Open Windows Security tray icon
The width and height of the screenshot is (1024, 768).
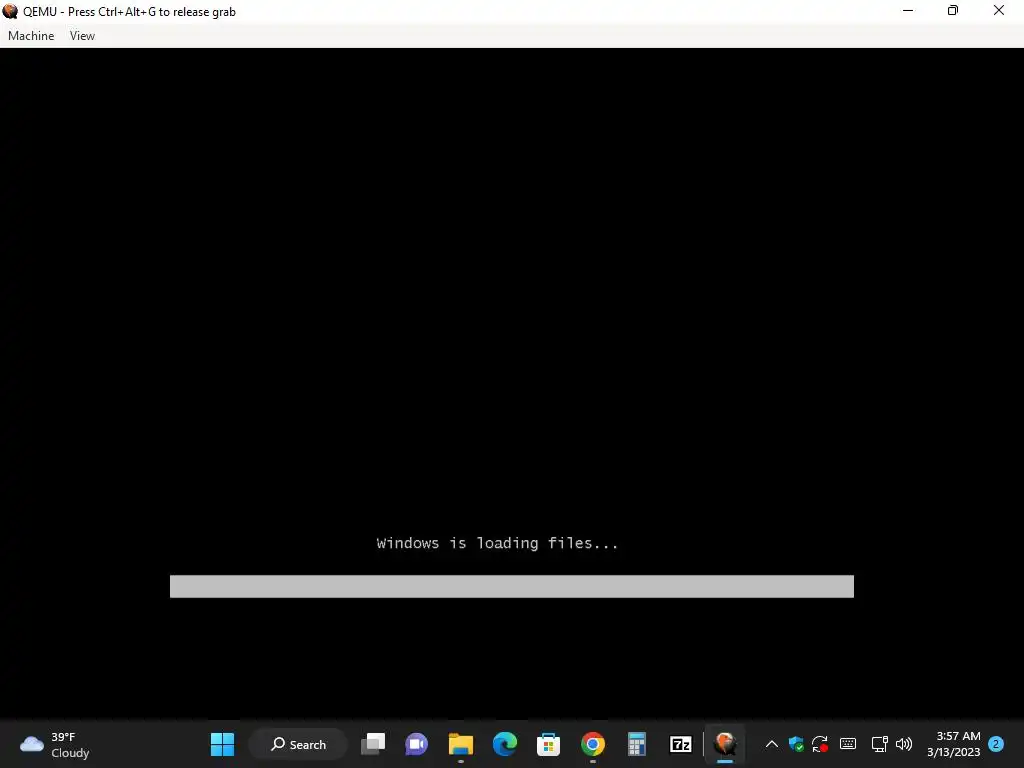(795, 744)
